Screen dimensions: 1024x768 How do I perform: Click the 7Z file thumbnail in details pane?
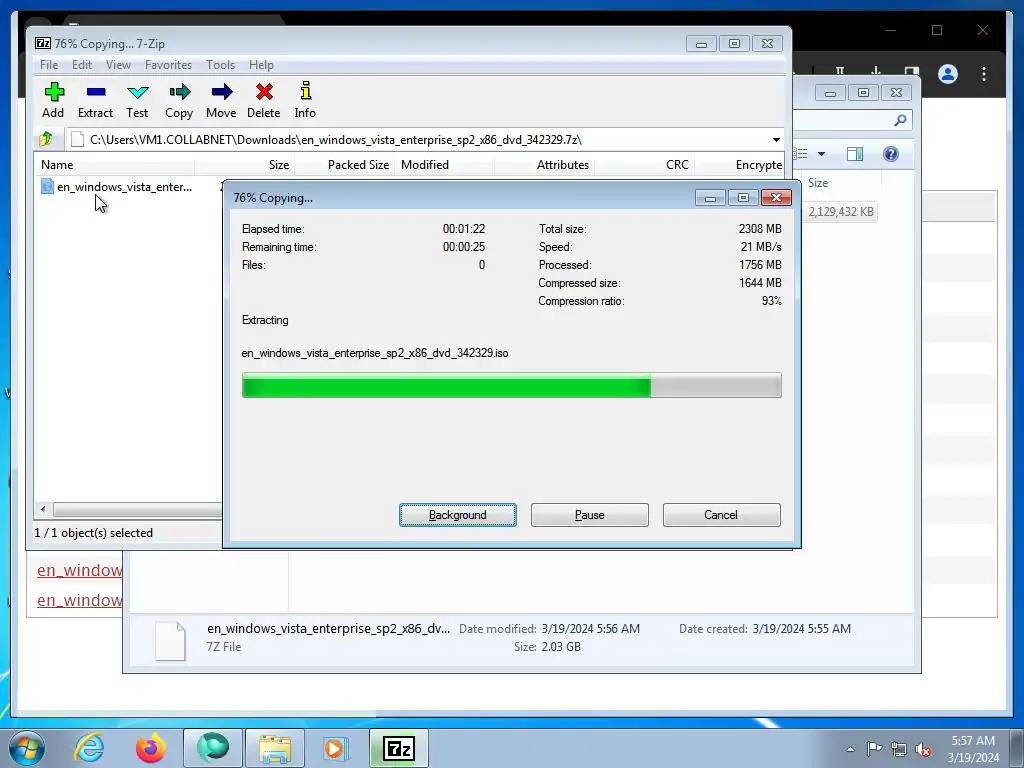[x=170, y=641]
